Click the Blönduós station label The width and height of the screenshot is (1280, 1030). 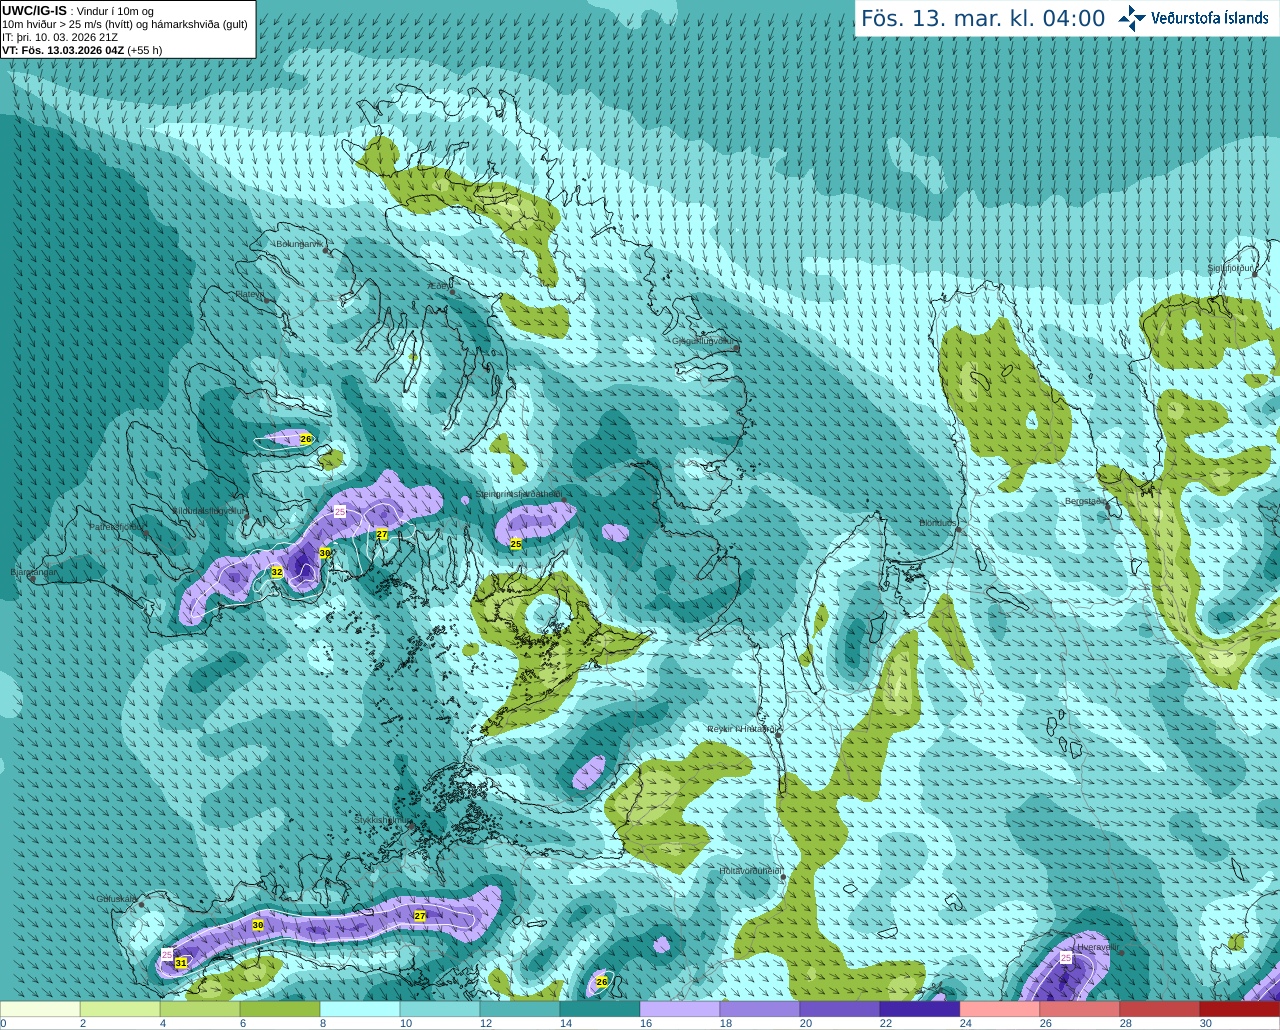click(938, 523)
